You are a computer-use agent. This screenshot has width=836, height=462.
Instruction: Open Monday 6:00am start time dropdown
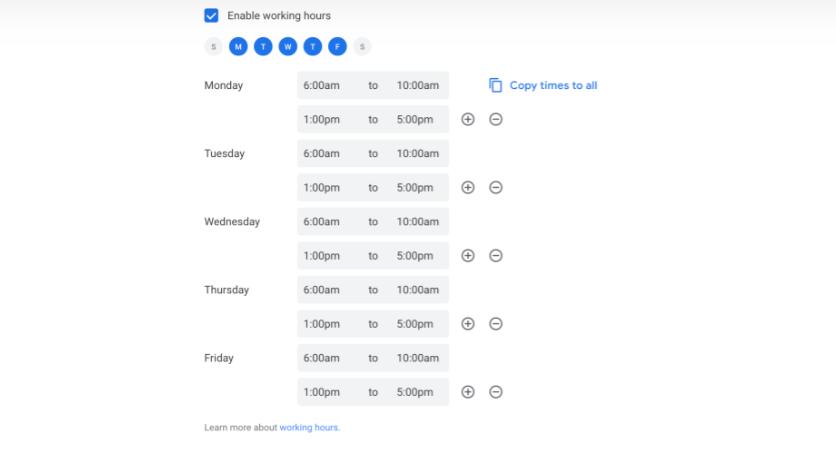tap(322, 86)
